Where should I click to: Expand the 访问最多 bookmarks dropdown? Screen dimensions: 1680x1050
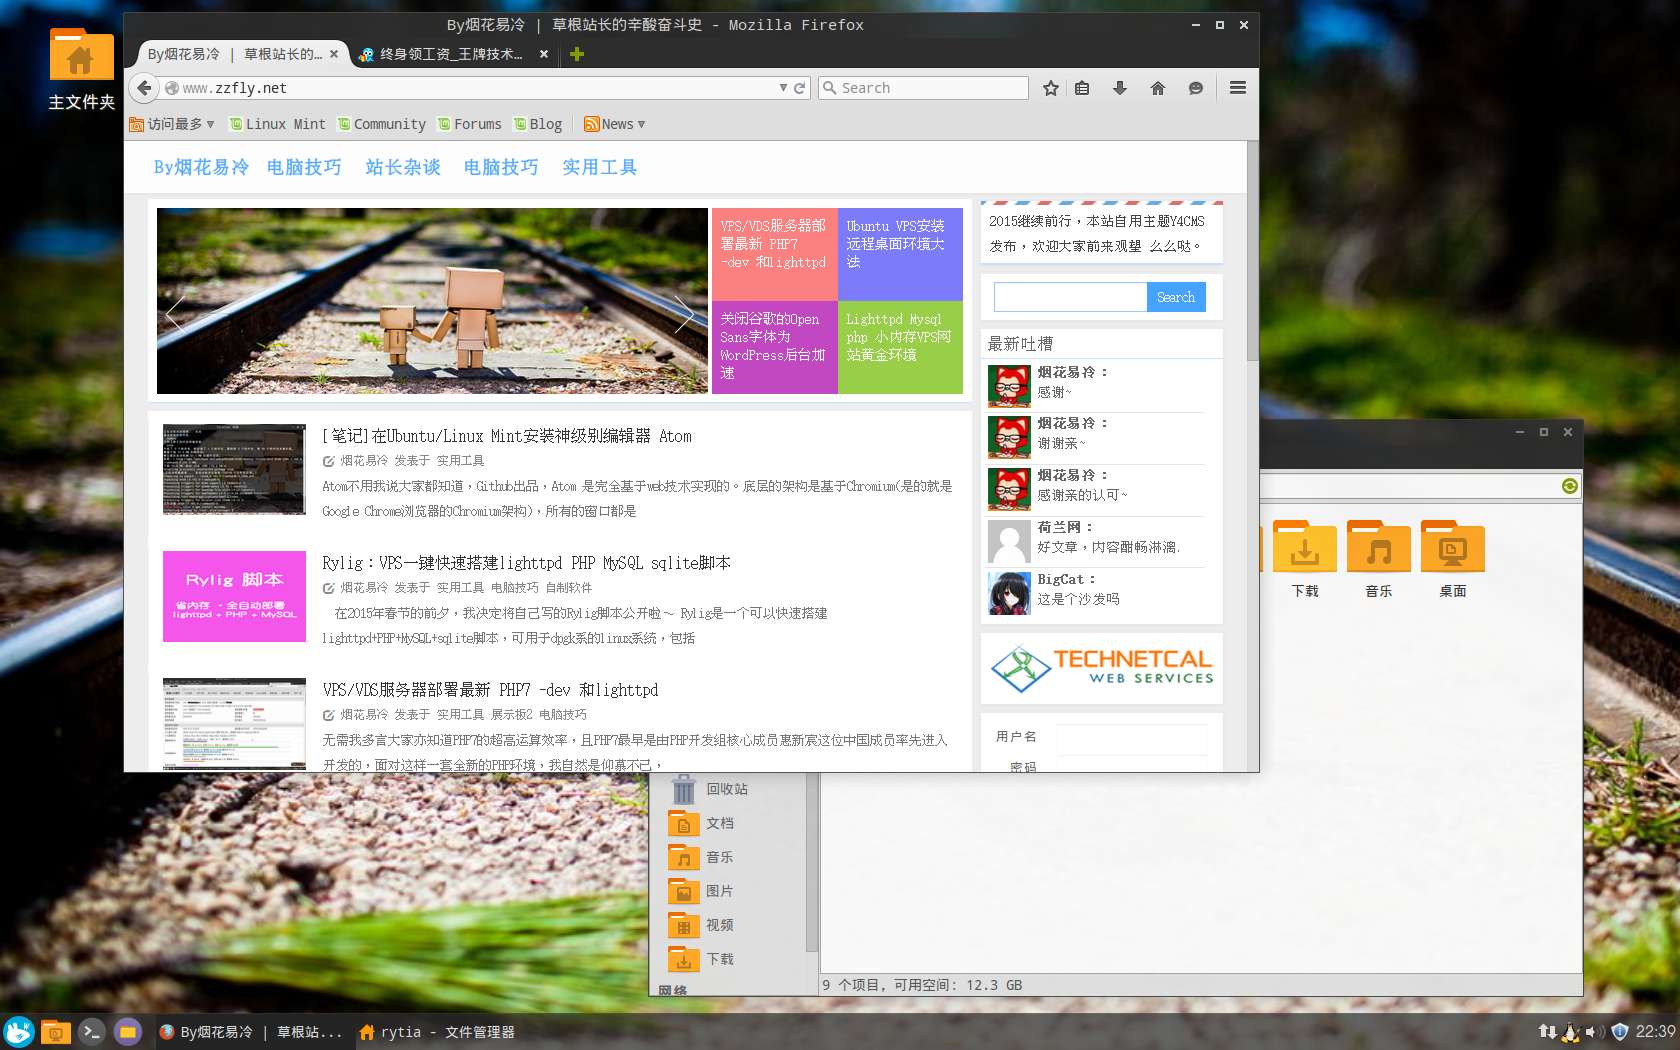coord(171,124)
